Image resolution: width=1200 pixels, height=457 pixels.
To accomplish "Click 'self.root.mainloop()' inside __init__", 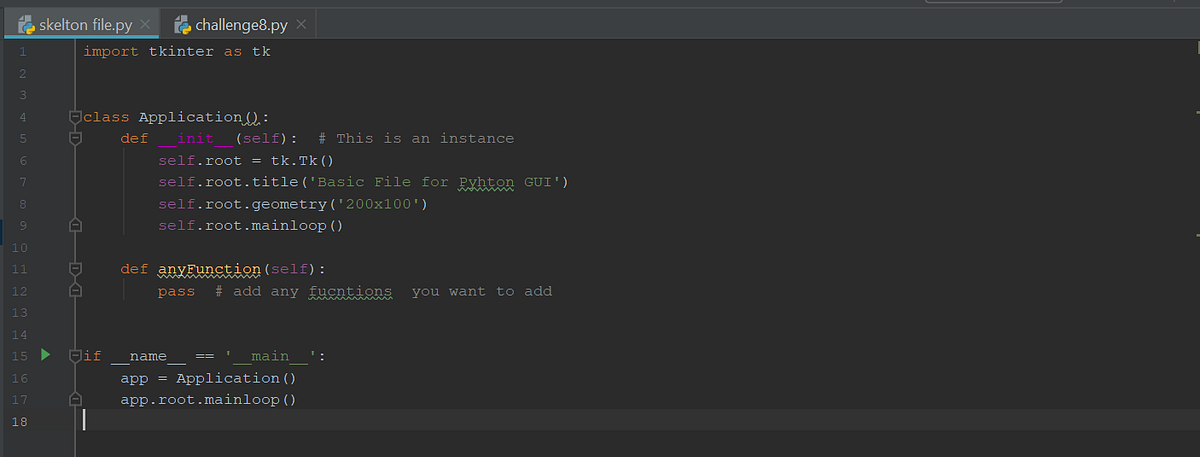I will click(x=250, y=225).
